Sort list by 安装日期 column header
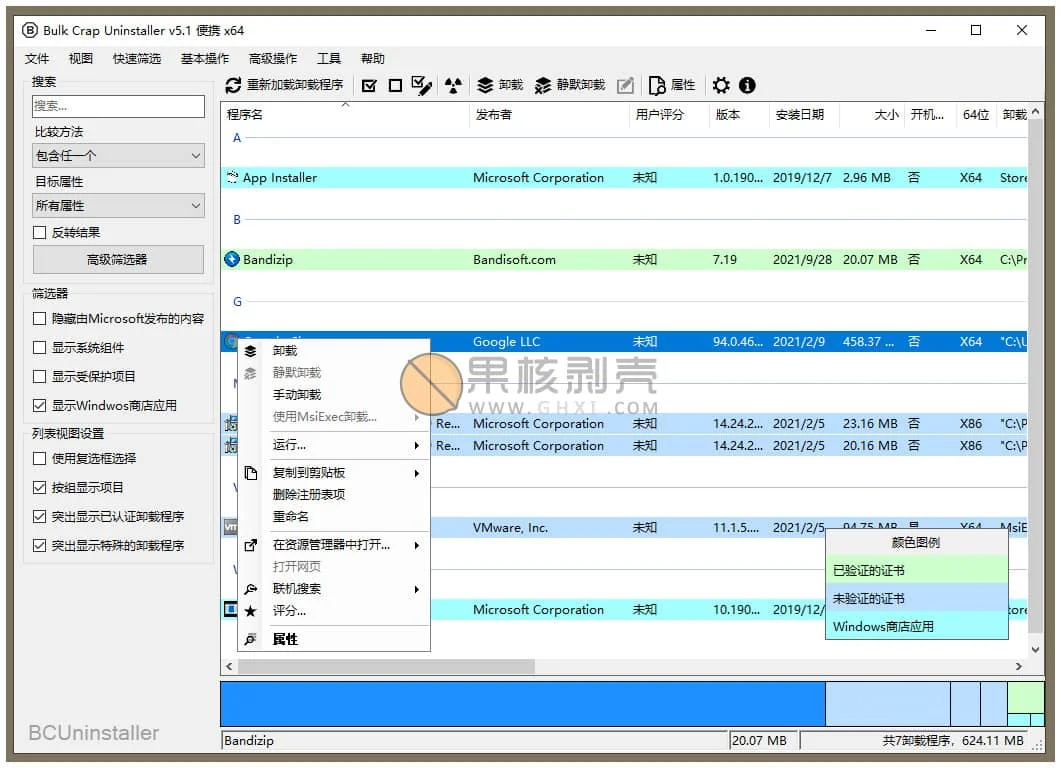The width and height of the screenshot is (1061, 768). coord(804,114)
